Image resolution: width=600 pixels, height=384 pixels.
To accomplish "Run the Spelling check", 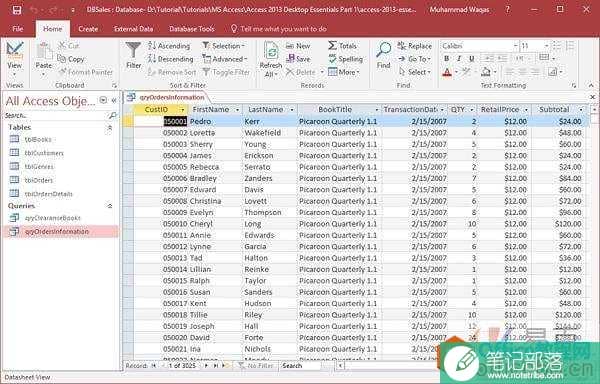I will point(345,59).
